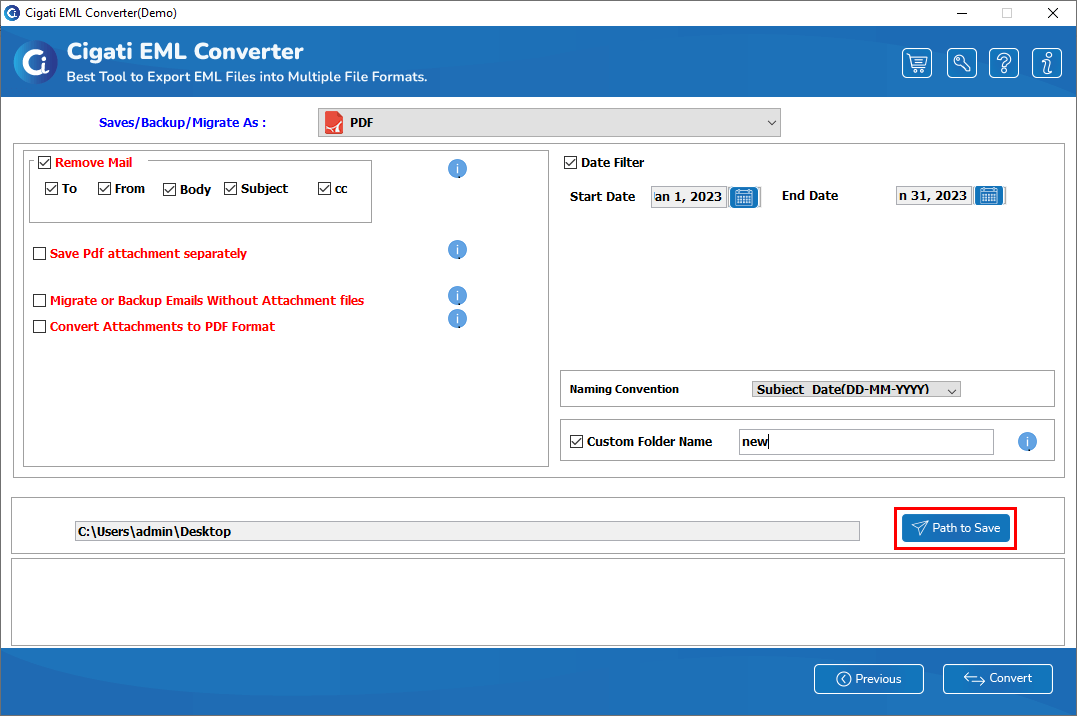Click the Cigati logo in the header
The height and width of the screenshot is (716, 1077).
coord(36,63)
